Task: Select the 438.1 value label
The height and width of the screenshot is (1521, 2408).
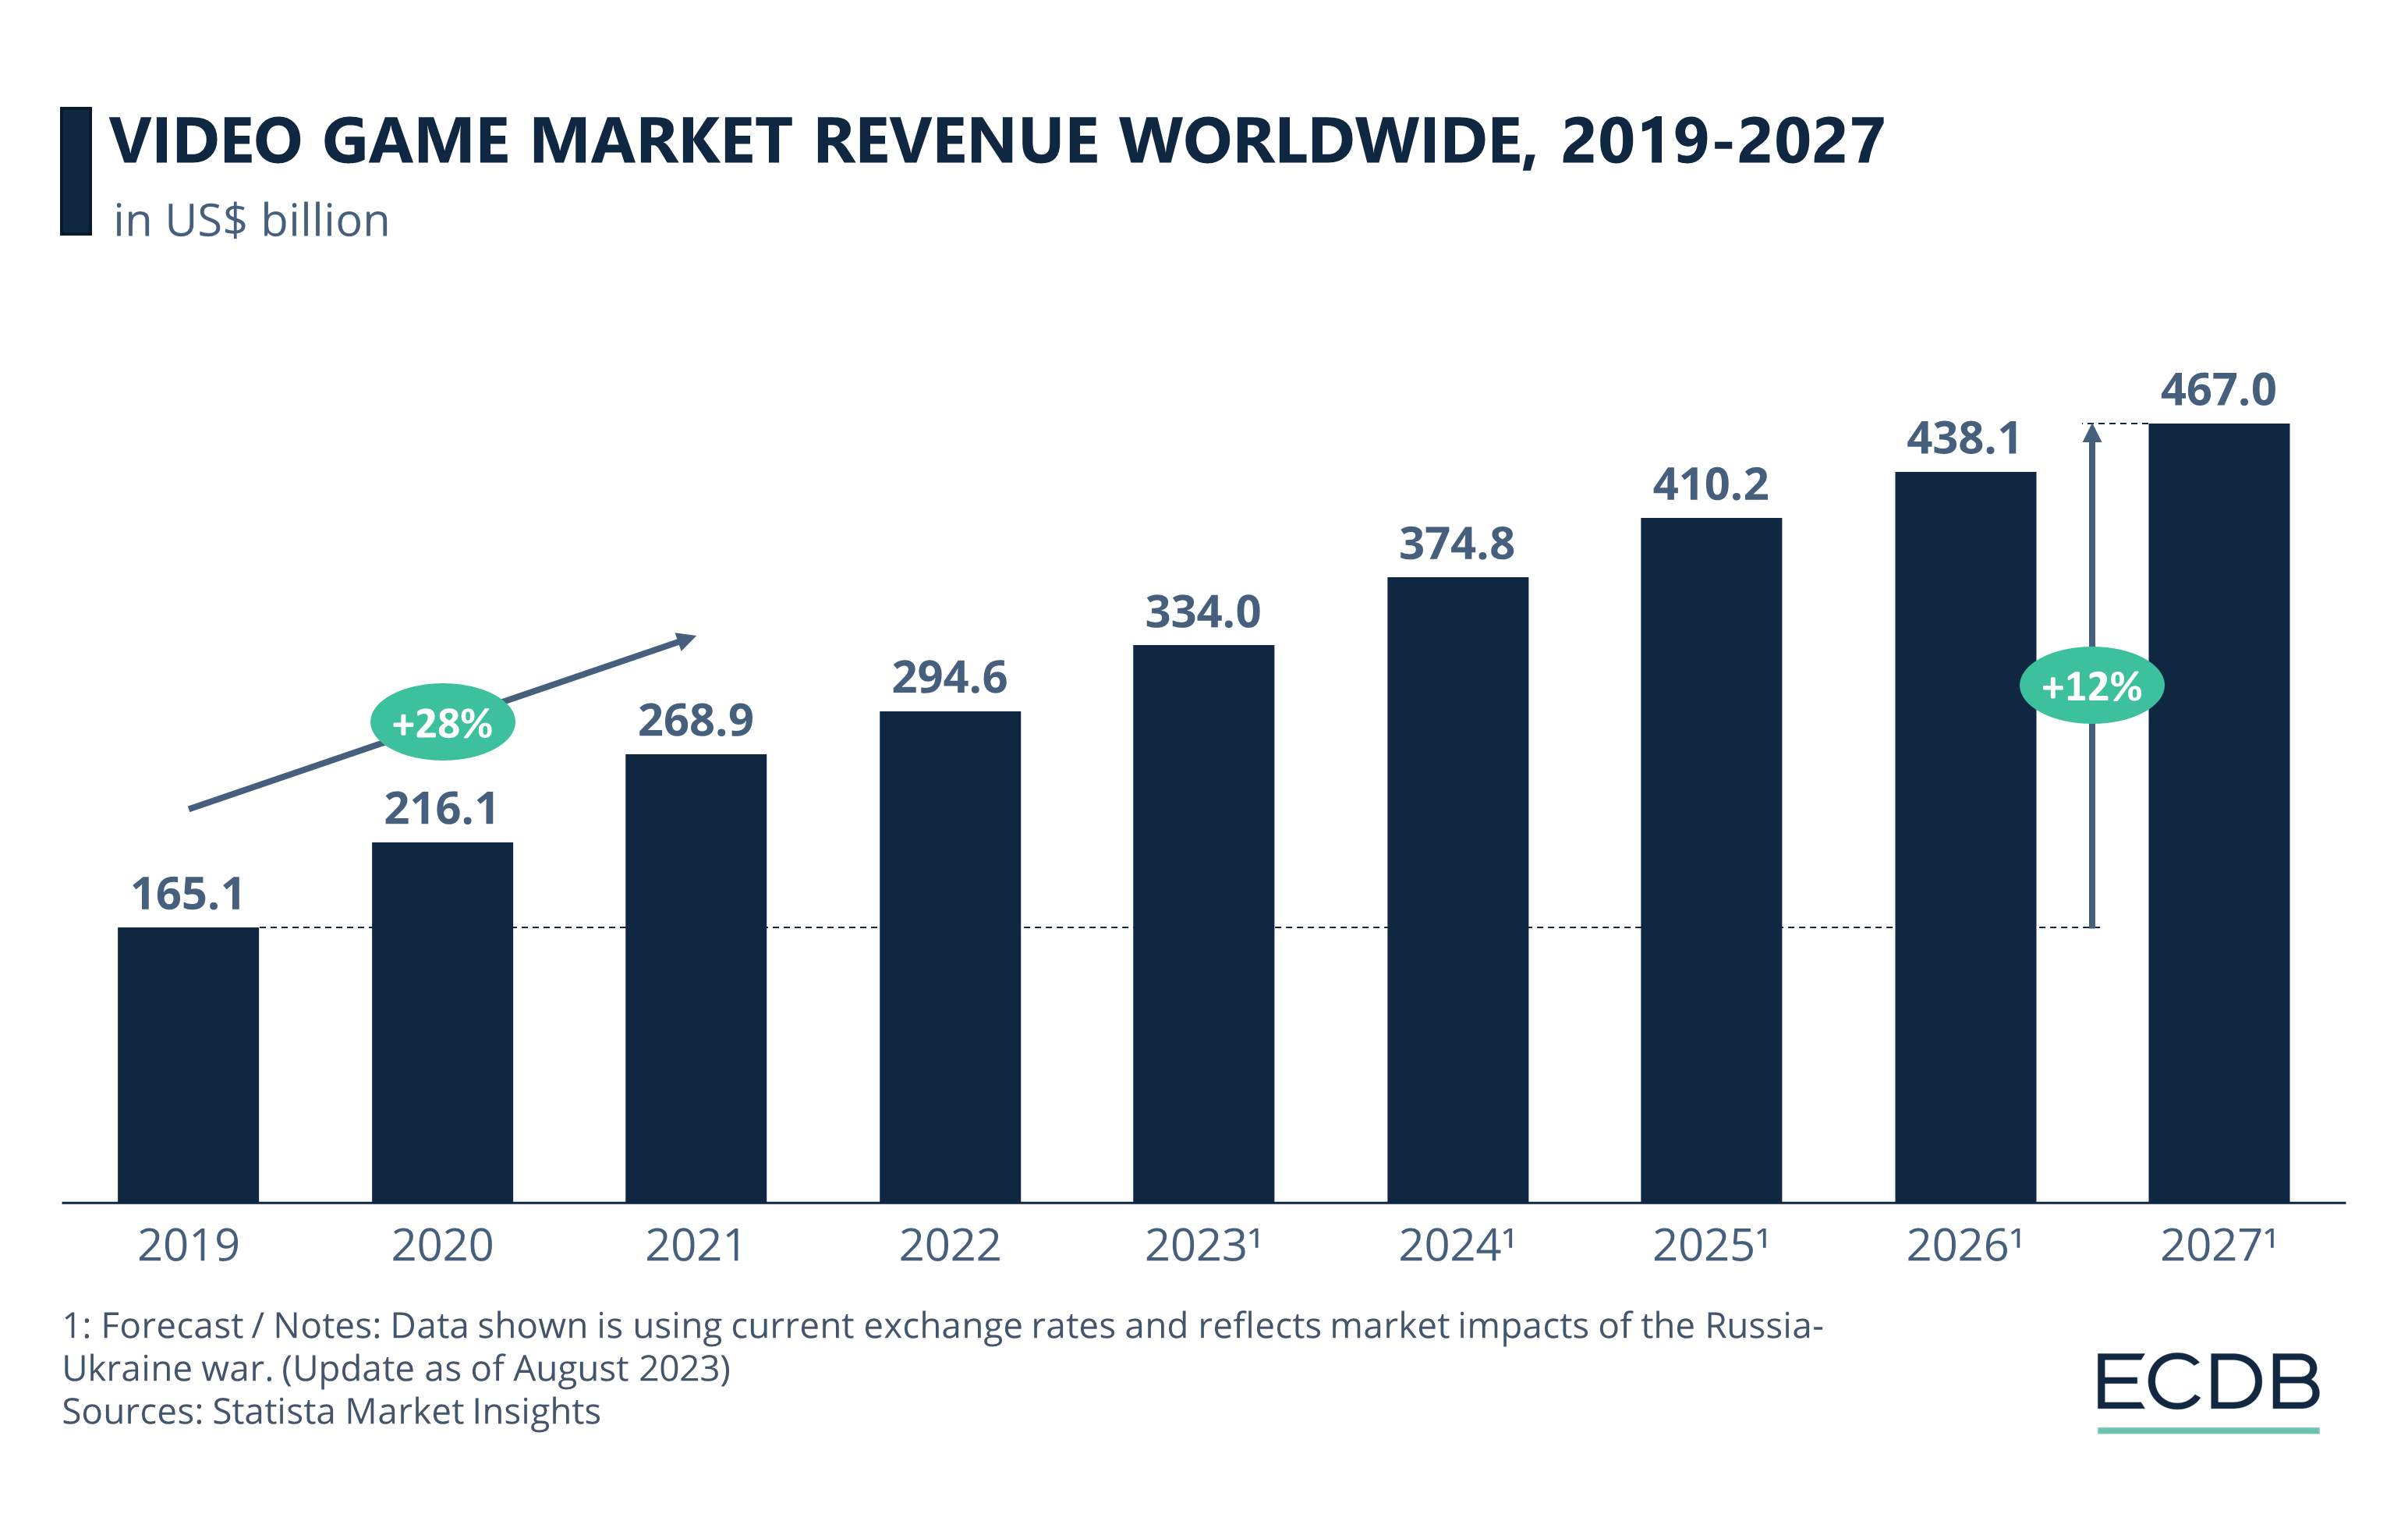Action: (x=1964, y=438)
